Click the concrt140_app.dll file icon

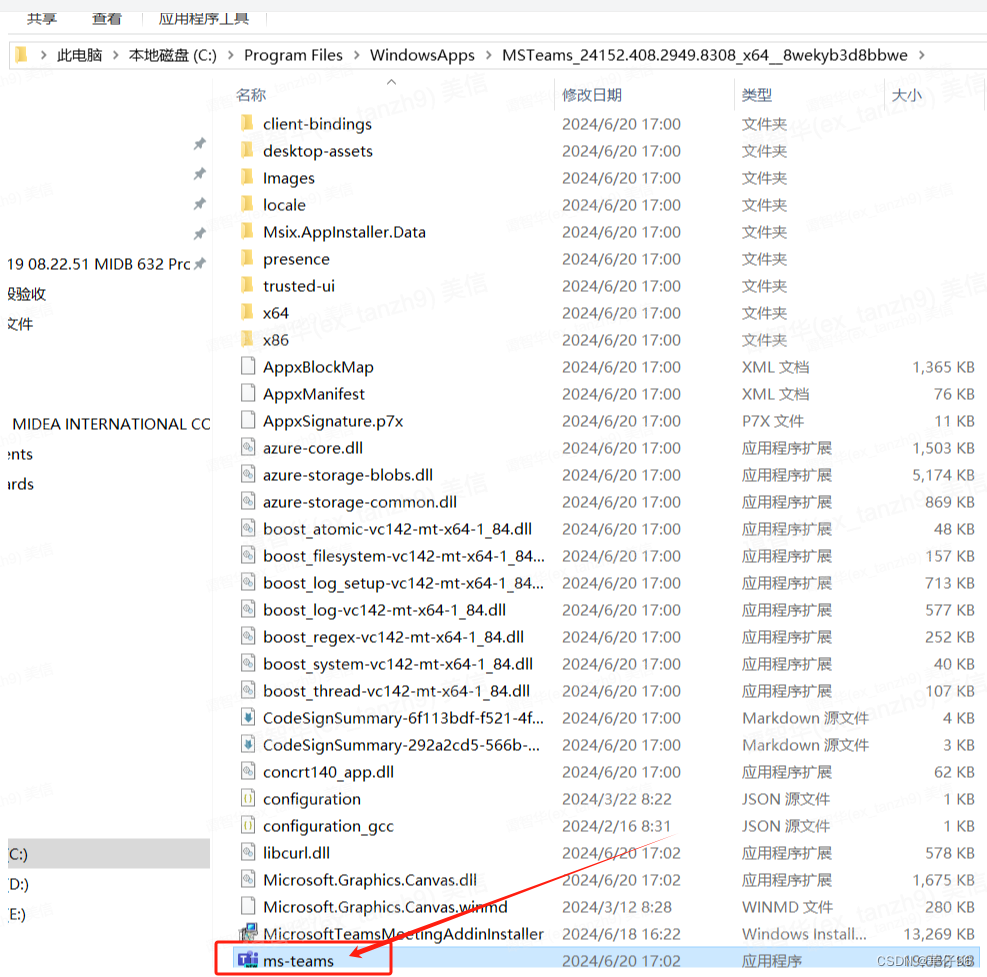[248, 771]
